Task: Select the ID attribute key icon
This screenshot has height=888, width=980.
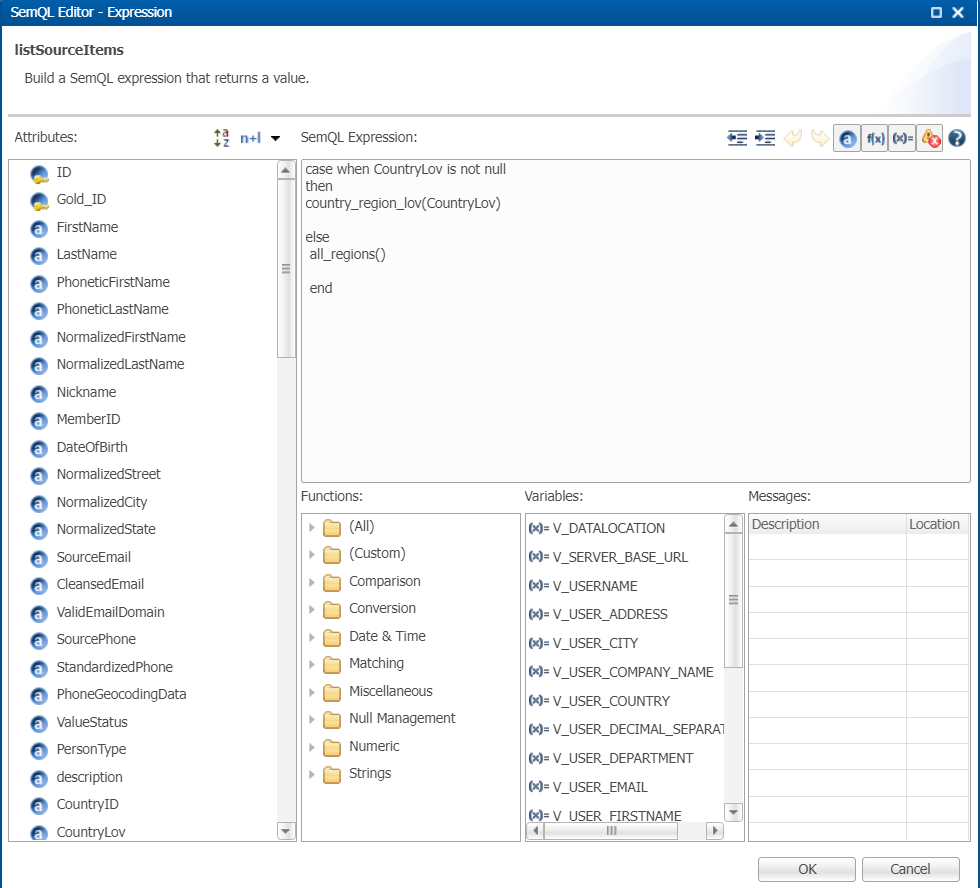Action: [39, 174]
